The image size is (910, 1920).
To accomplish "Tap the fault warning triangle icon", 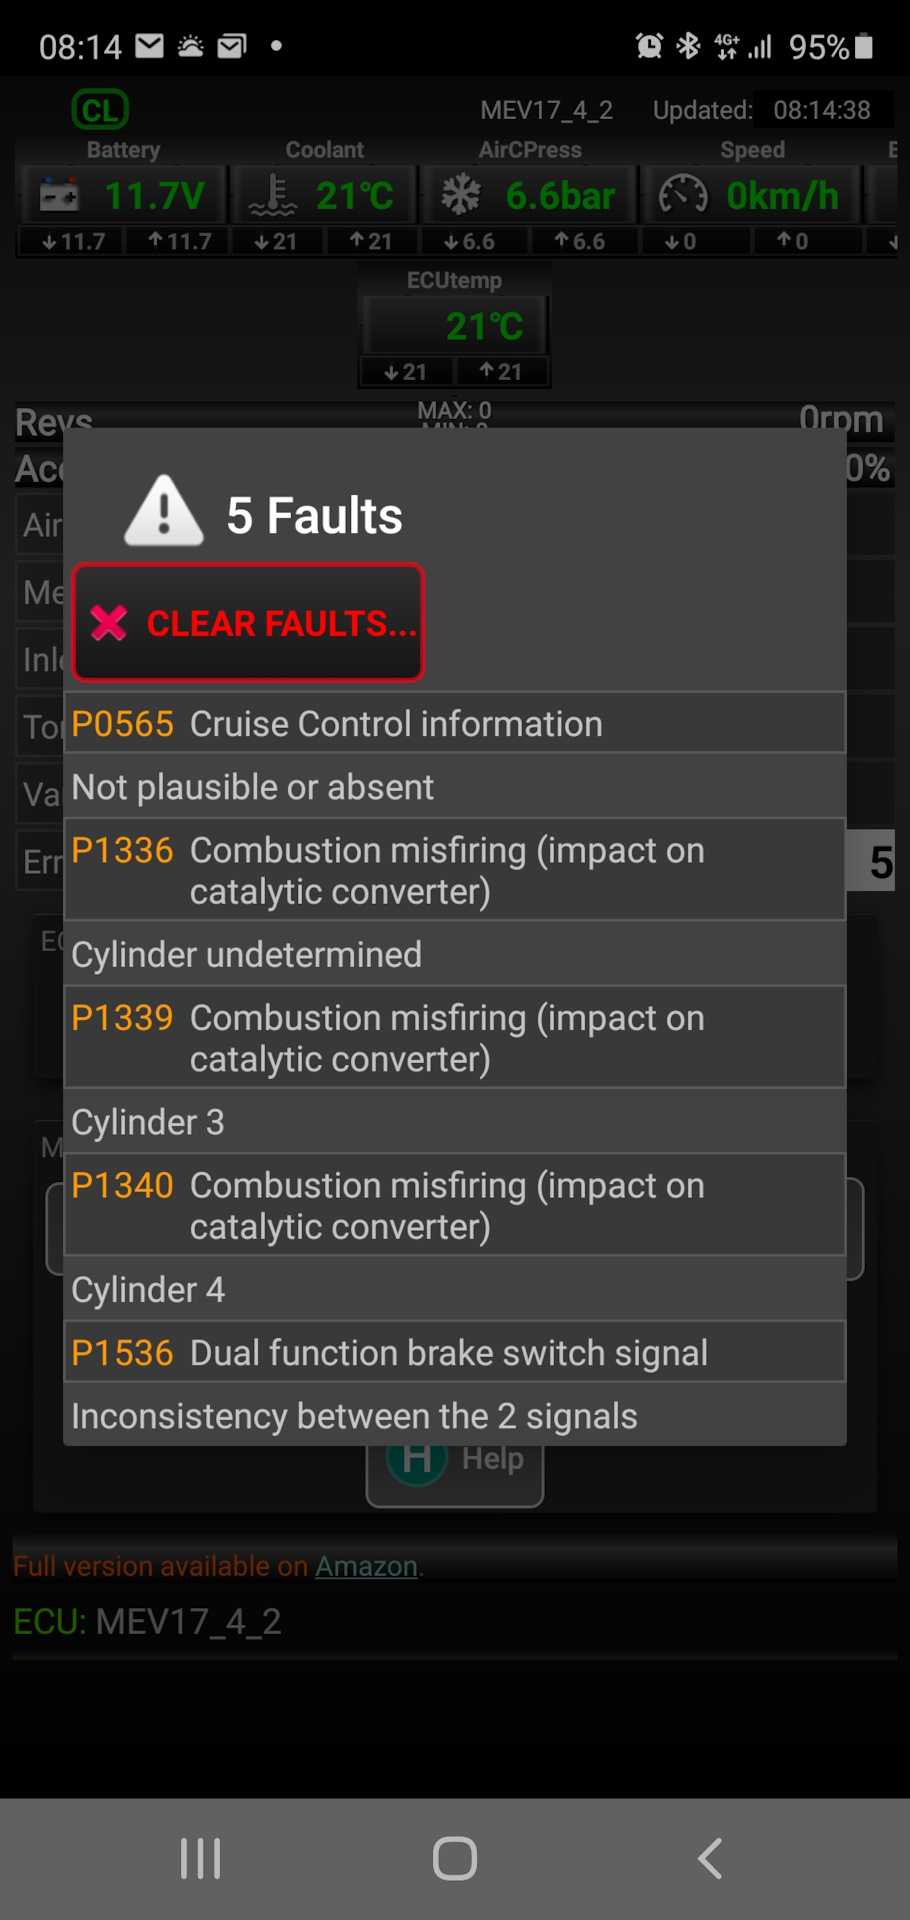I will pos(164,512).
